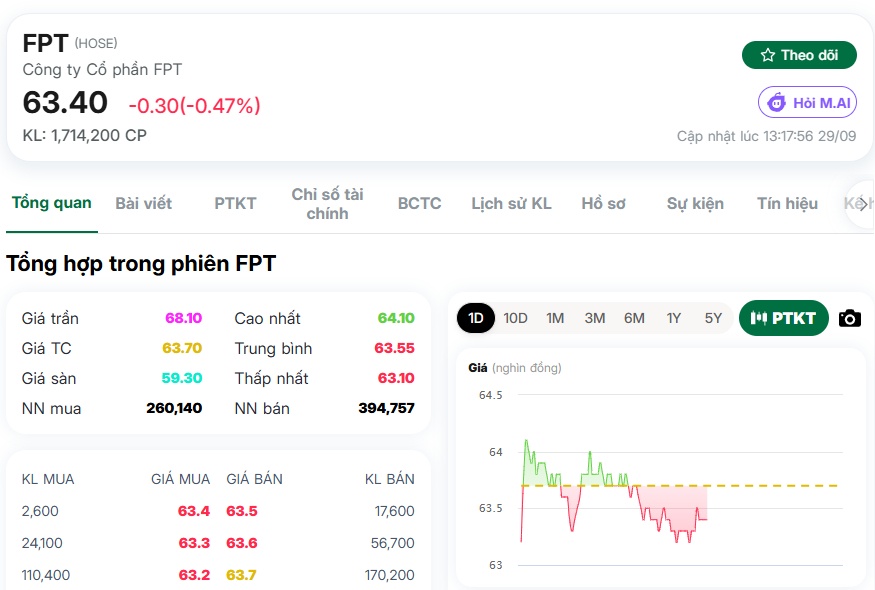Screen dimensions: 875x590
Task: Switch to the BCTC tab
Action: tap(419, 203)
